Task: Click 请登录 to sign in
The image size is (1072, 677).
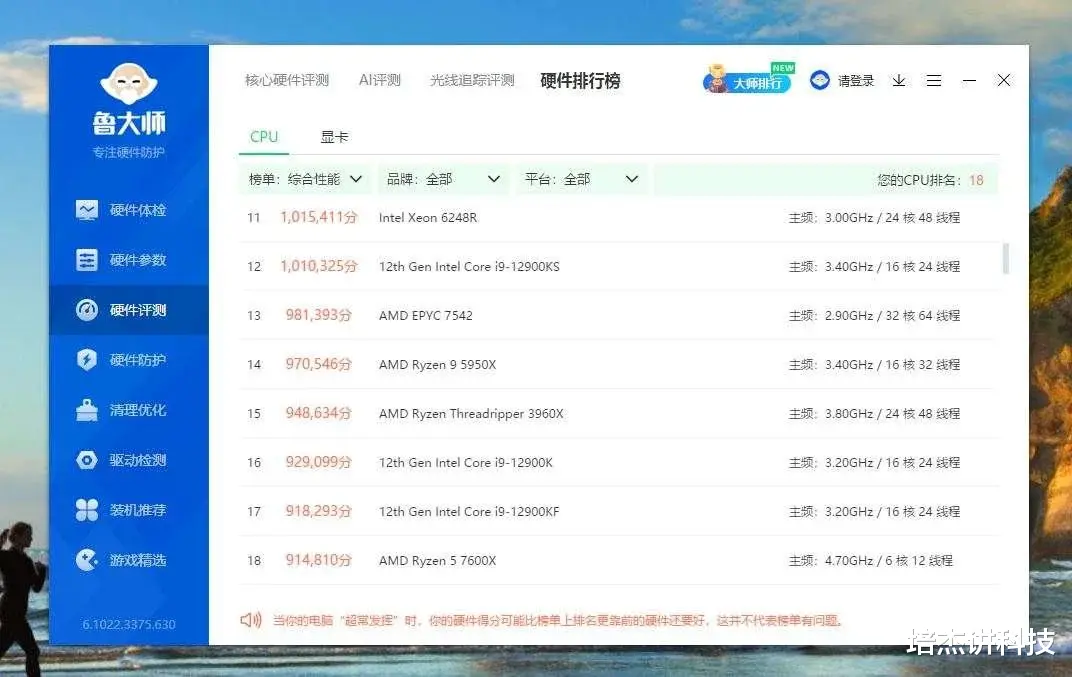Action: [x=855, y=81]
